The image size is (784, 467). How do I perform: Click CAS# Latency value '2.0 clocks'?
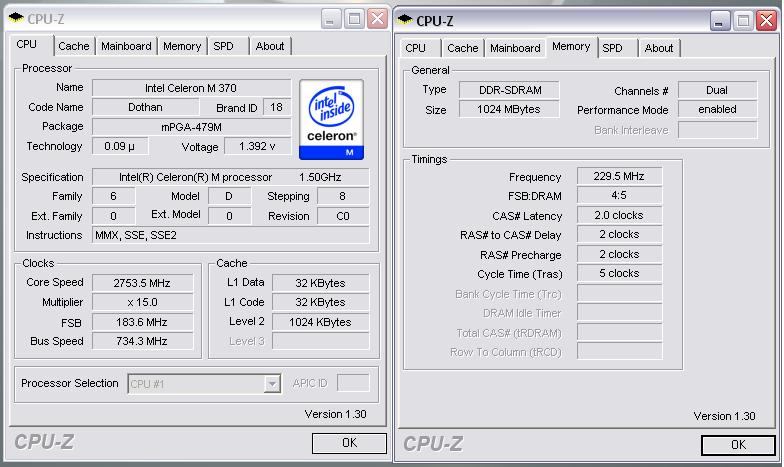pos(620,215)
